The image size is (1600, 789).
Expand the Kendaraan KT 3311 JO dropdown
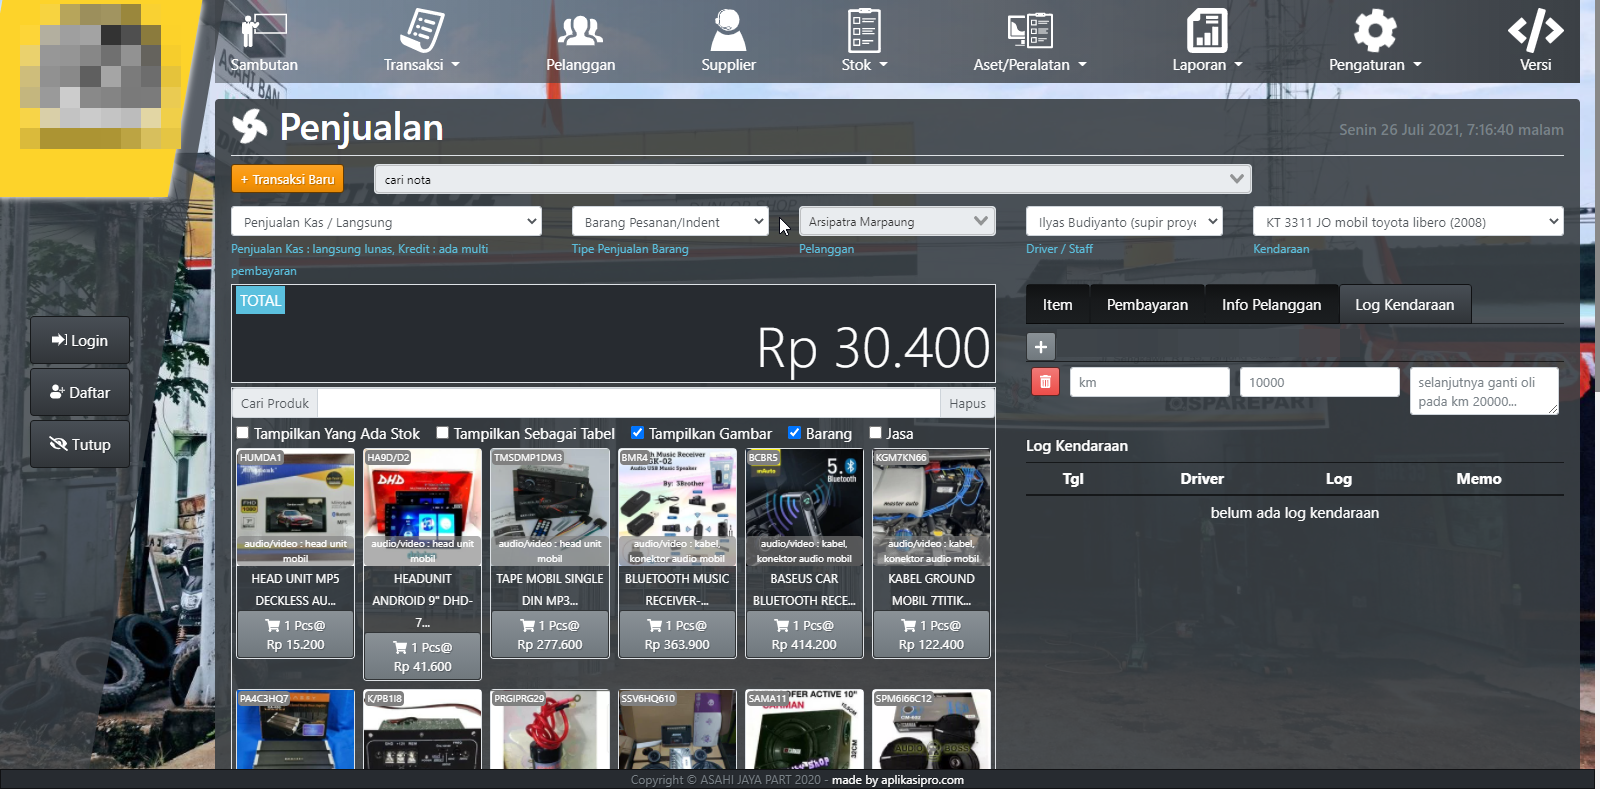(1407, 222)
